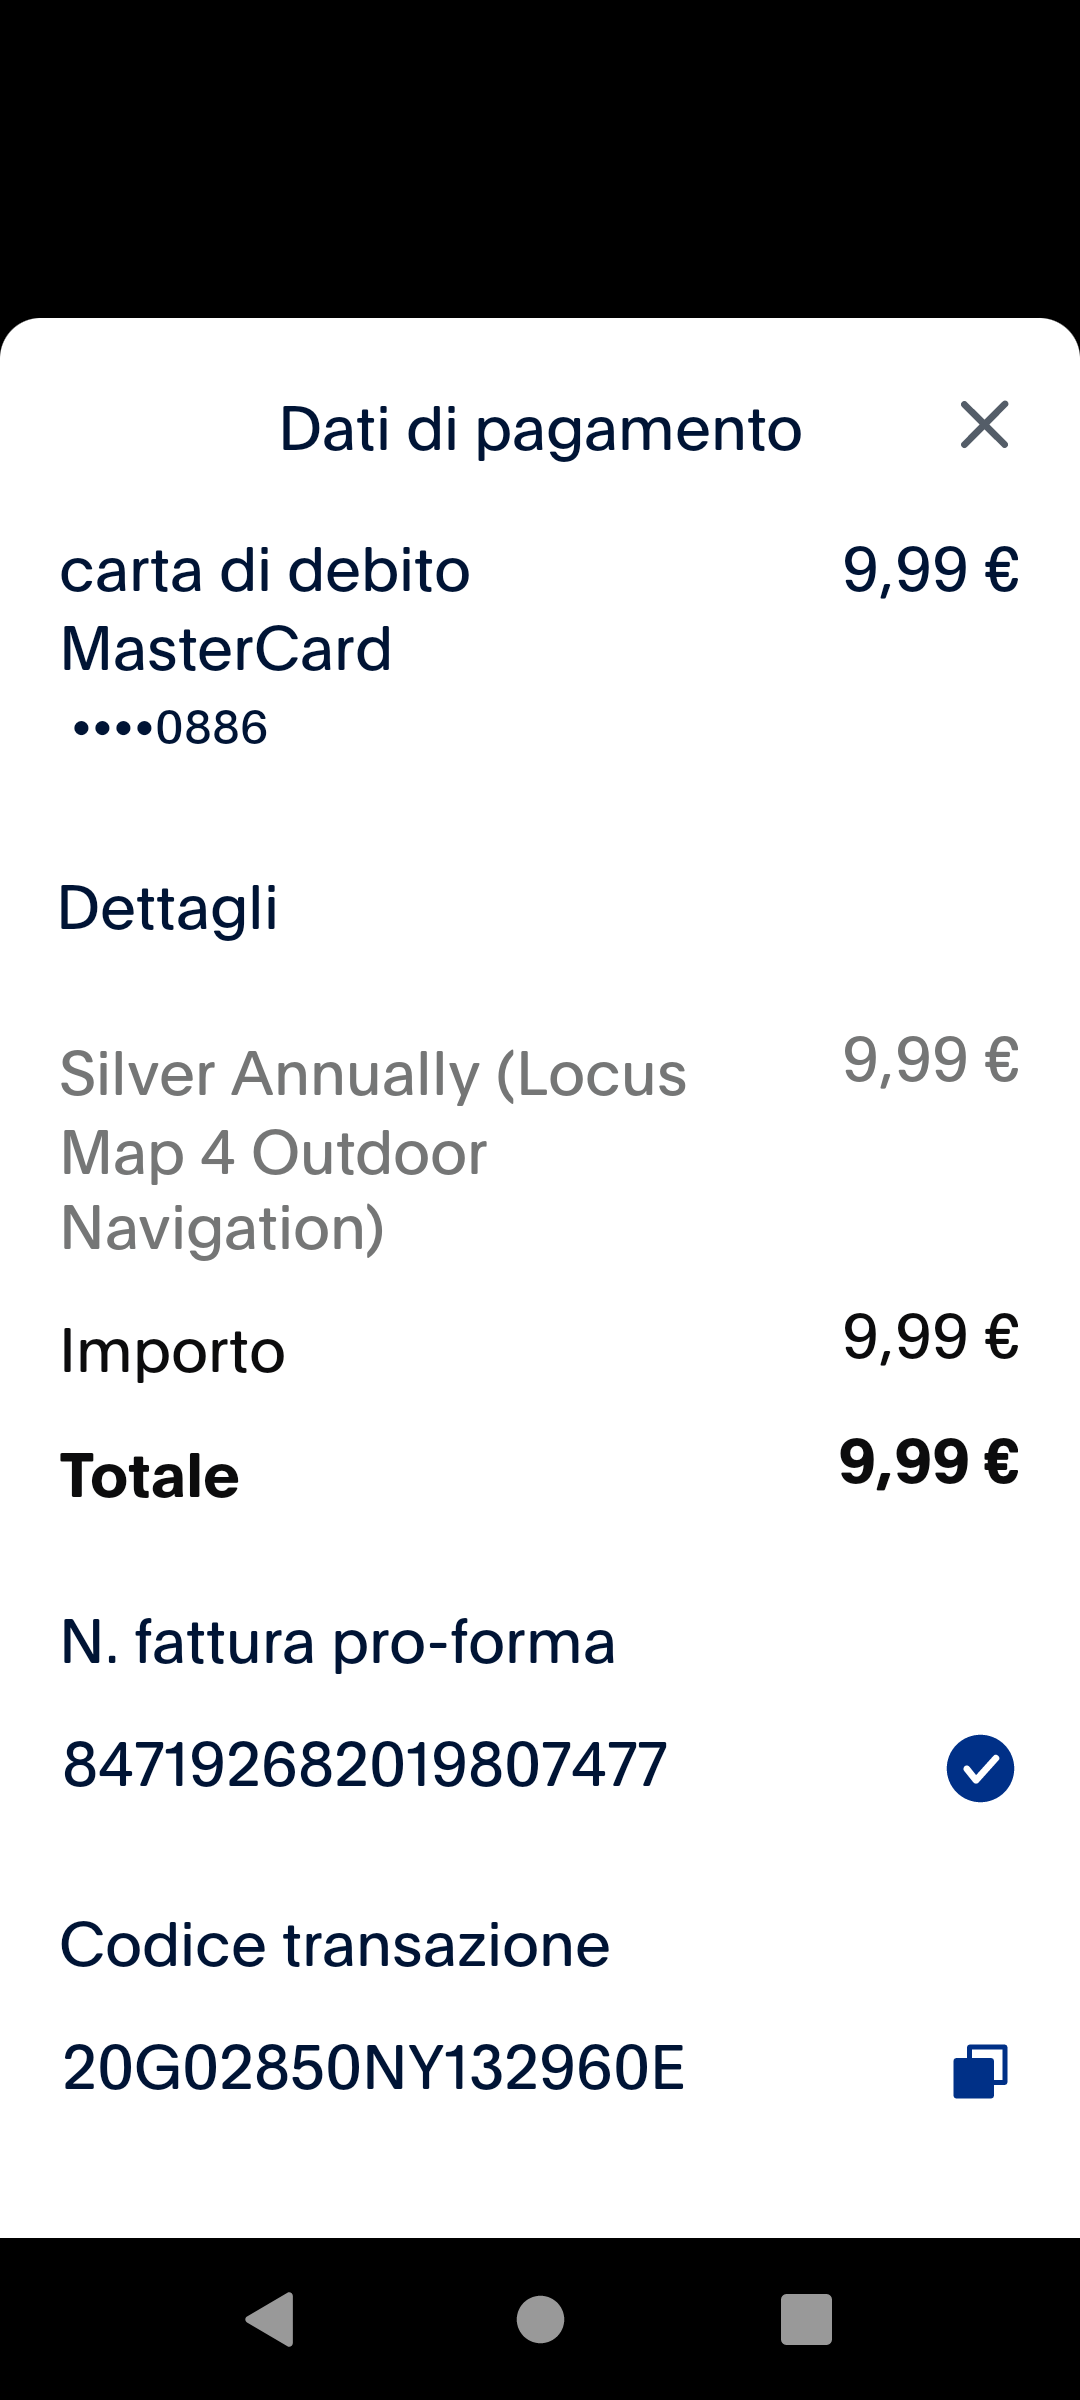Viewport: 1080px width, 2400px height.
Task: Tap the bold total amount 9,99 €
Action: [x=929, y=1462]
